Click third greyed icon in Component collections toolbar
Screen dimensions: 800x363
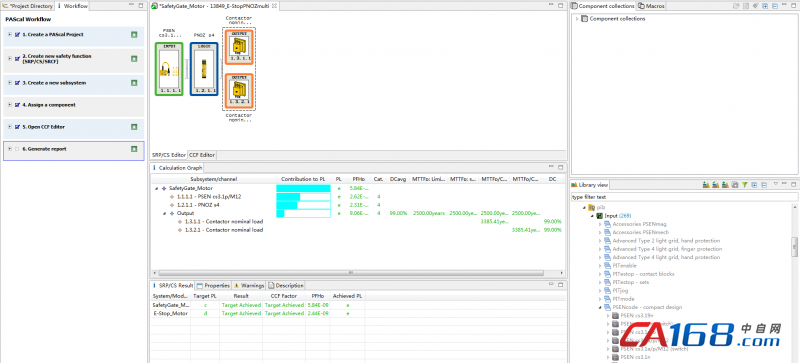pyautogui.click(x=755, y=6)
